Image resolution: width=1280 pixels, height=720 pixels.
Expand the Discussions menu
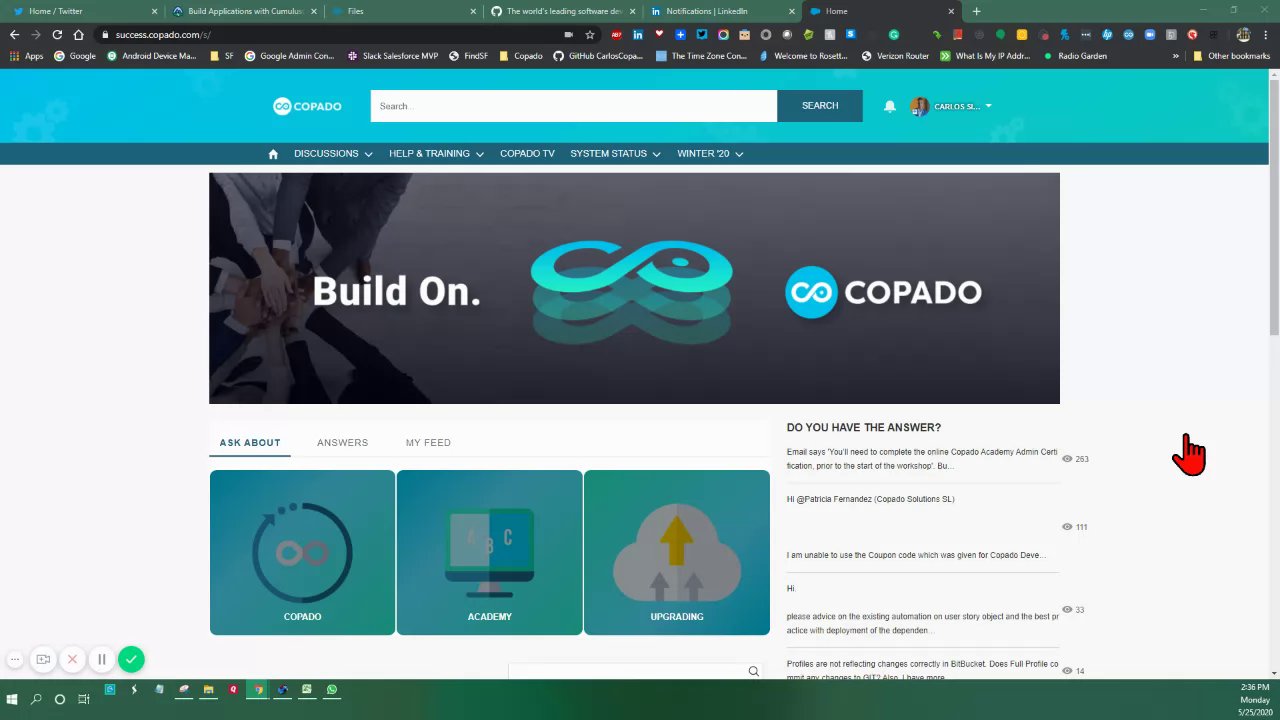point(333,154)
